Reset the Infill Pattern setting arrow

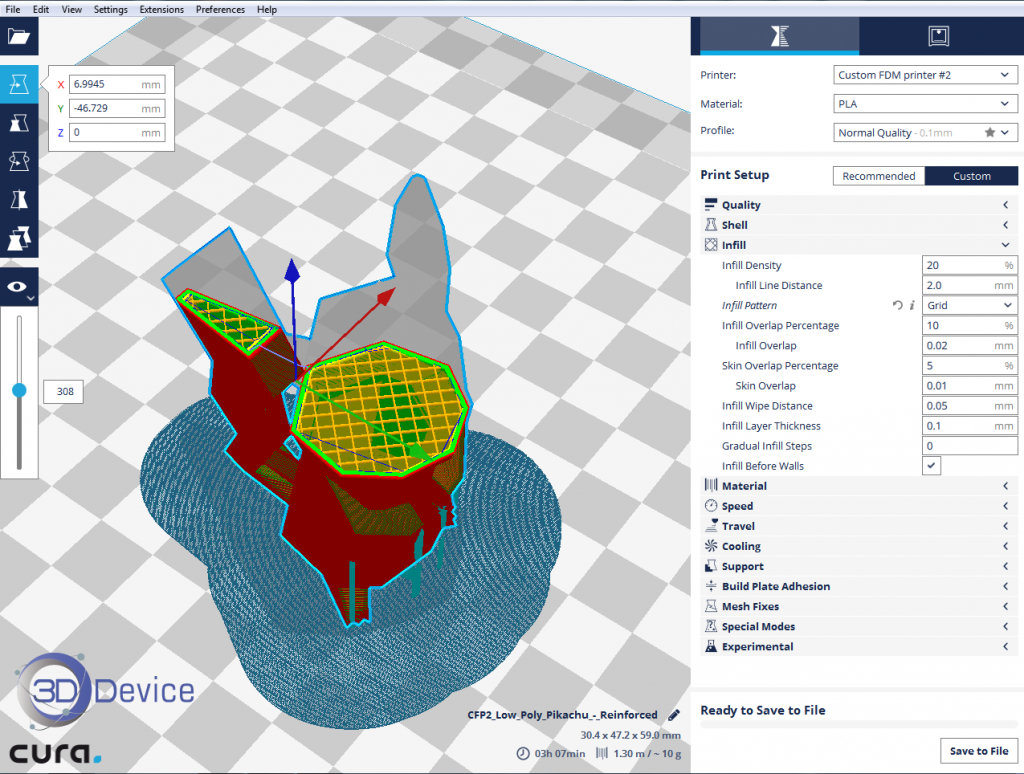(x=897, y=306)
